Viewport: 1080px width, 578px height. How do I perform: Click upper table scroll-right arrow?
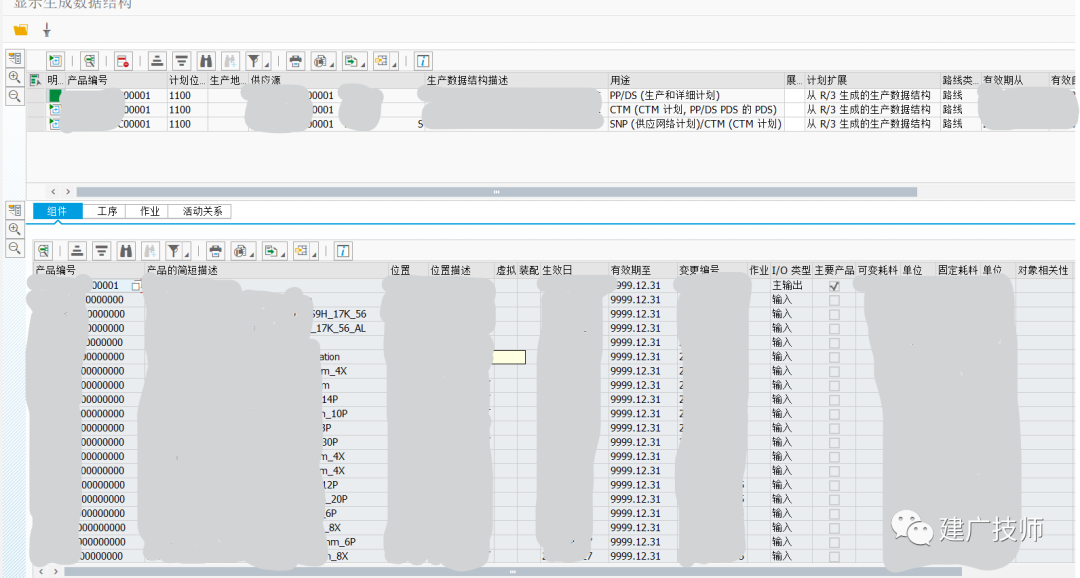coord(68,192)
